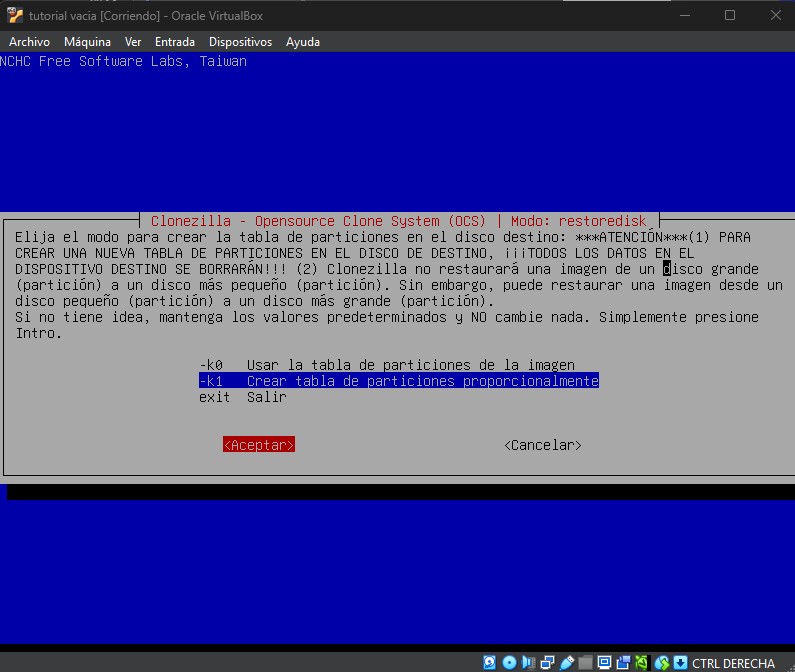
Task: Click the VirtualBox title bar app icon
Action: coord(15,16)
